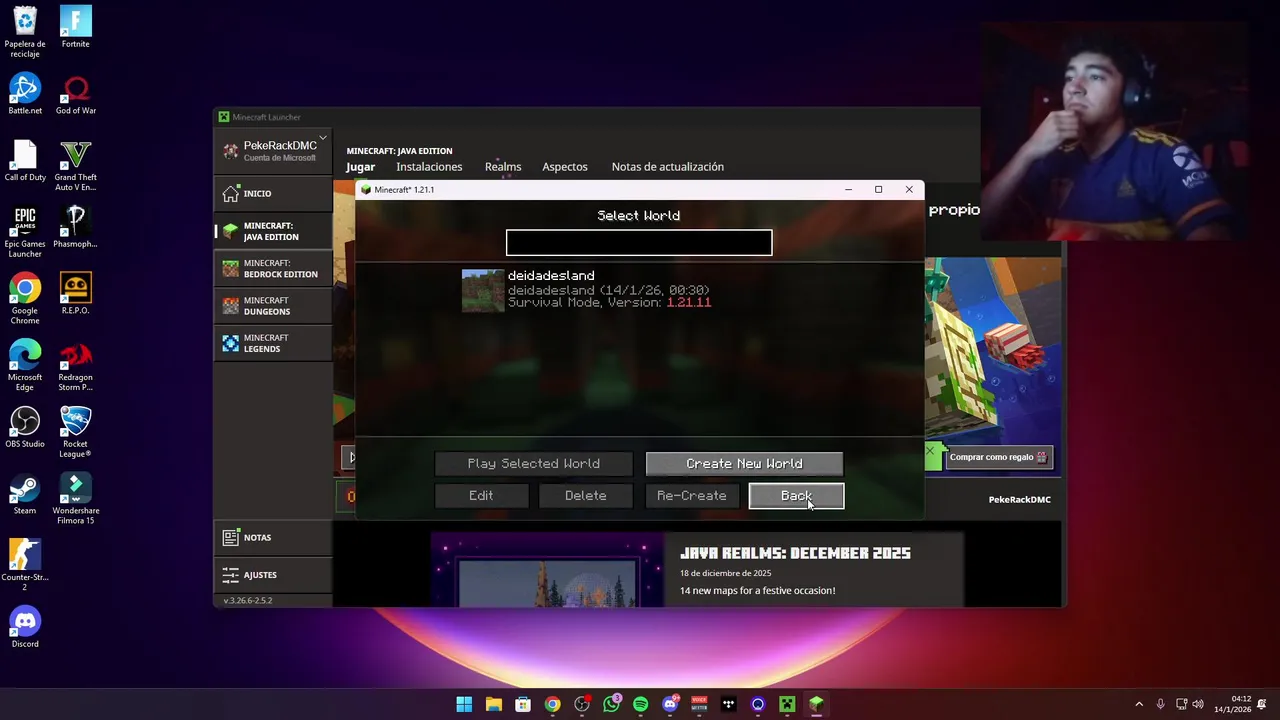Select Minecraft: Bedrock Edition in the sidebar
This screenshot has height=720, width=1280.
[x=273, y=268]
